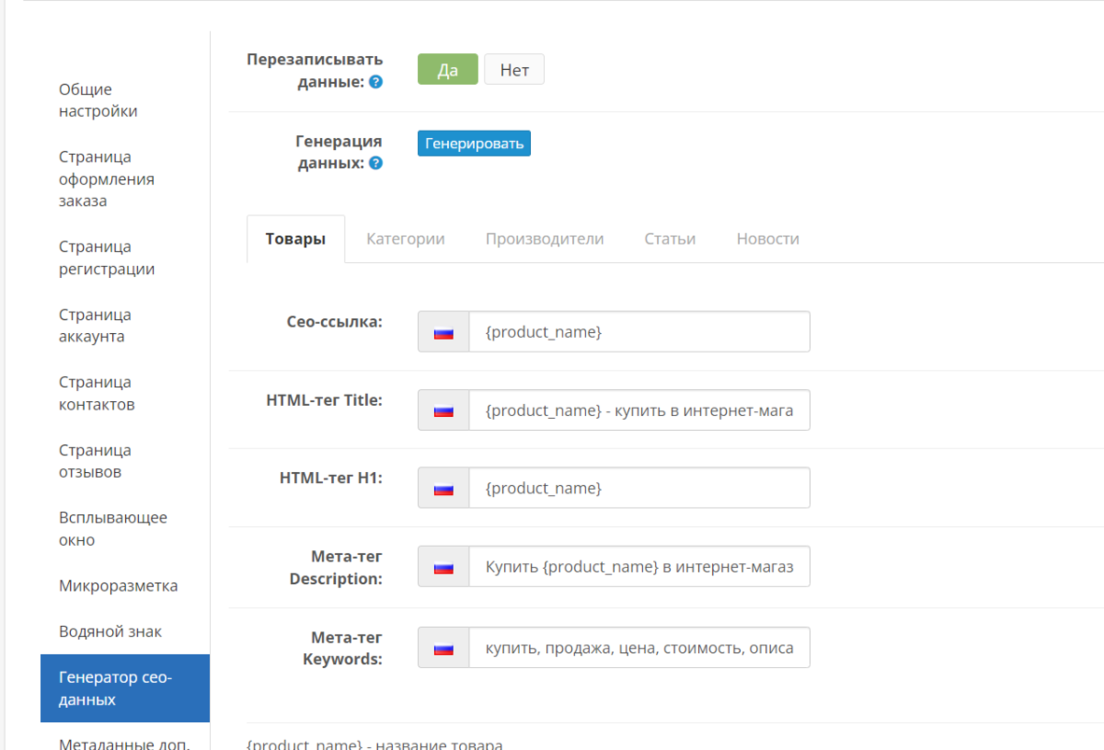The height and width of the screenshot is (750, 1104).
Task: Click Russian flag icon beside Сео-ссылка field
Action: 444,332
